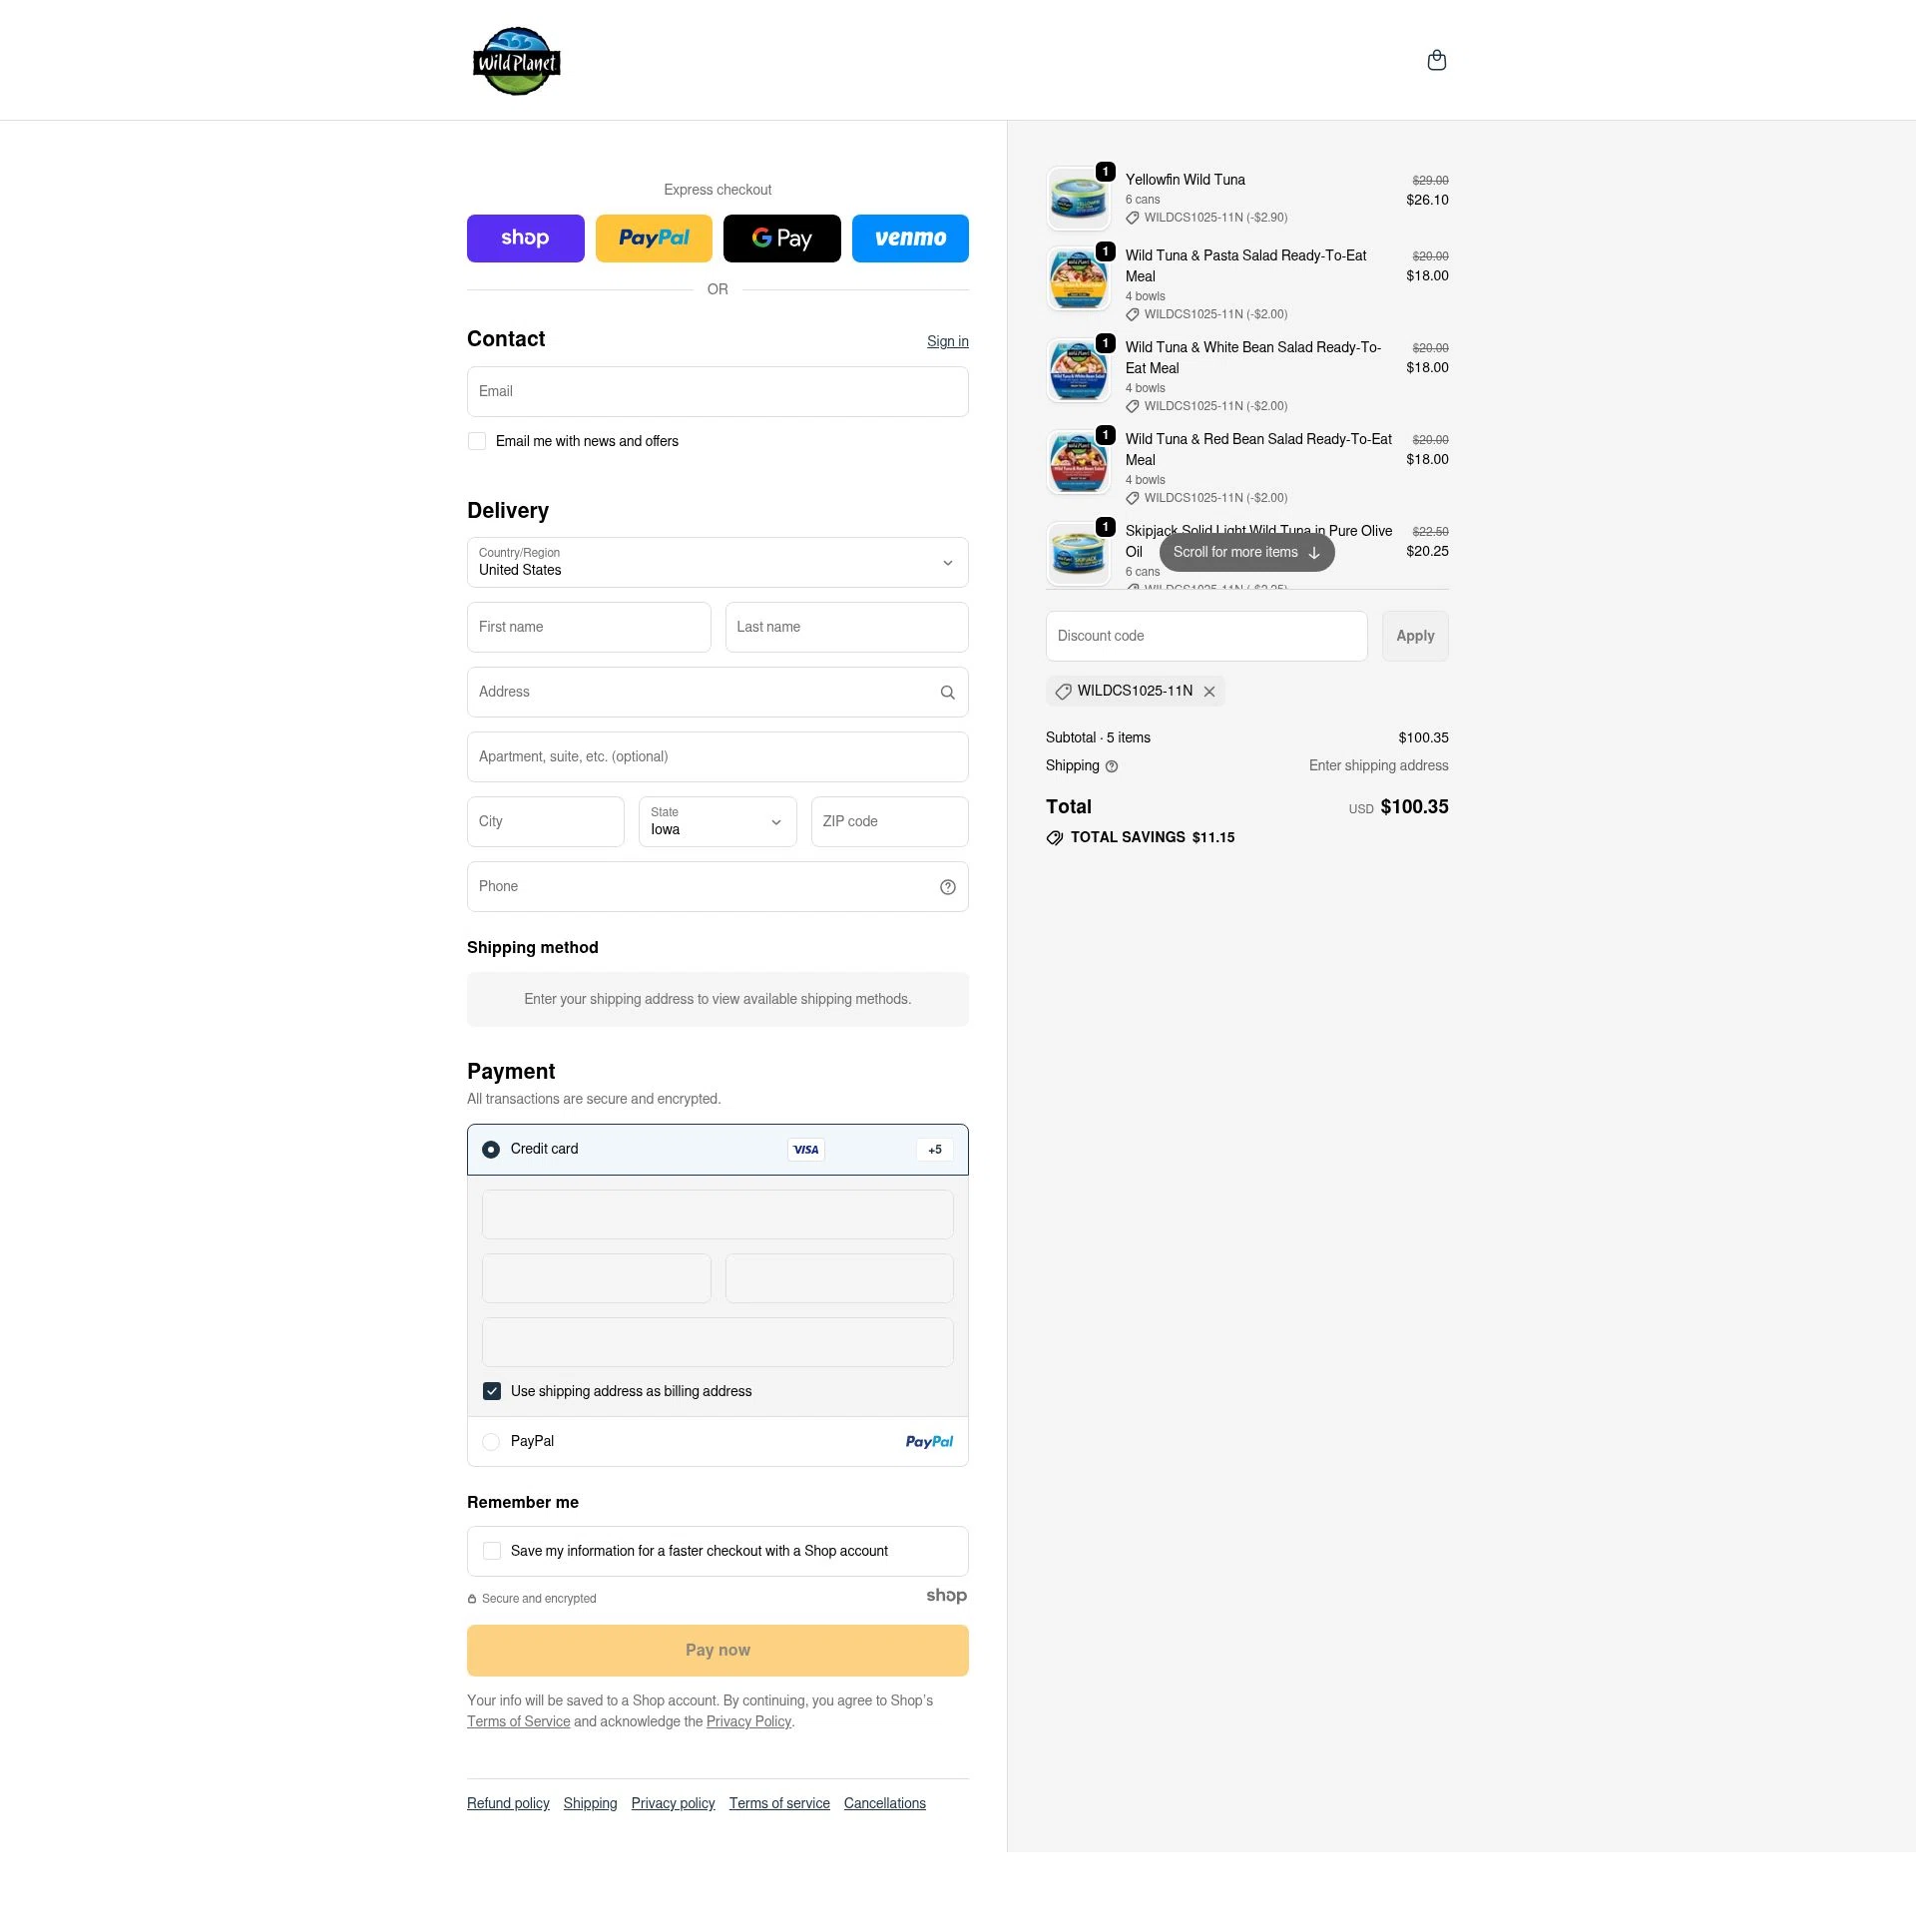Open the phone number help icon
Viewport: 1916px width, 1932px height.
(946, 886)
